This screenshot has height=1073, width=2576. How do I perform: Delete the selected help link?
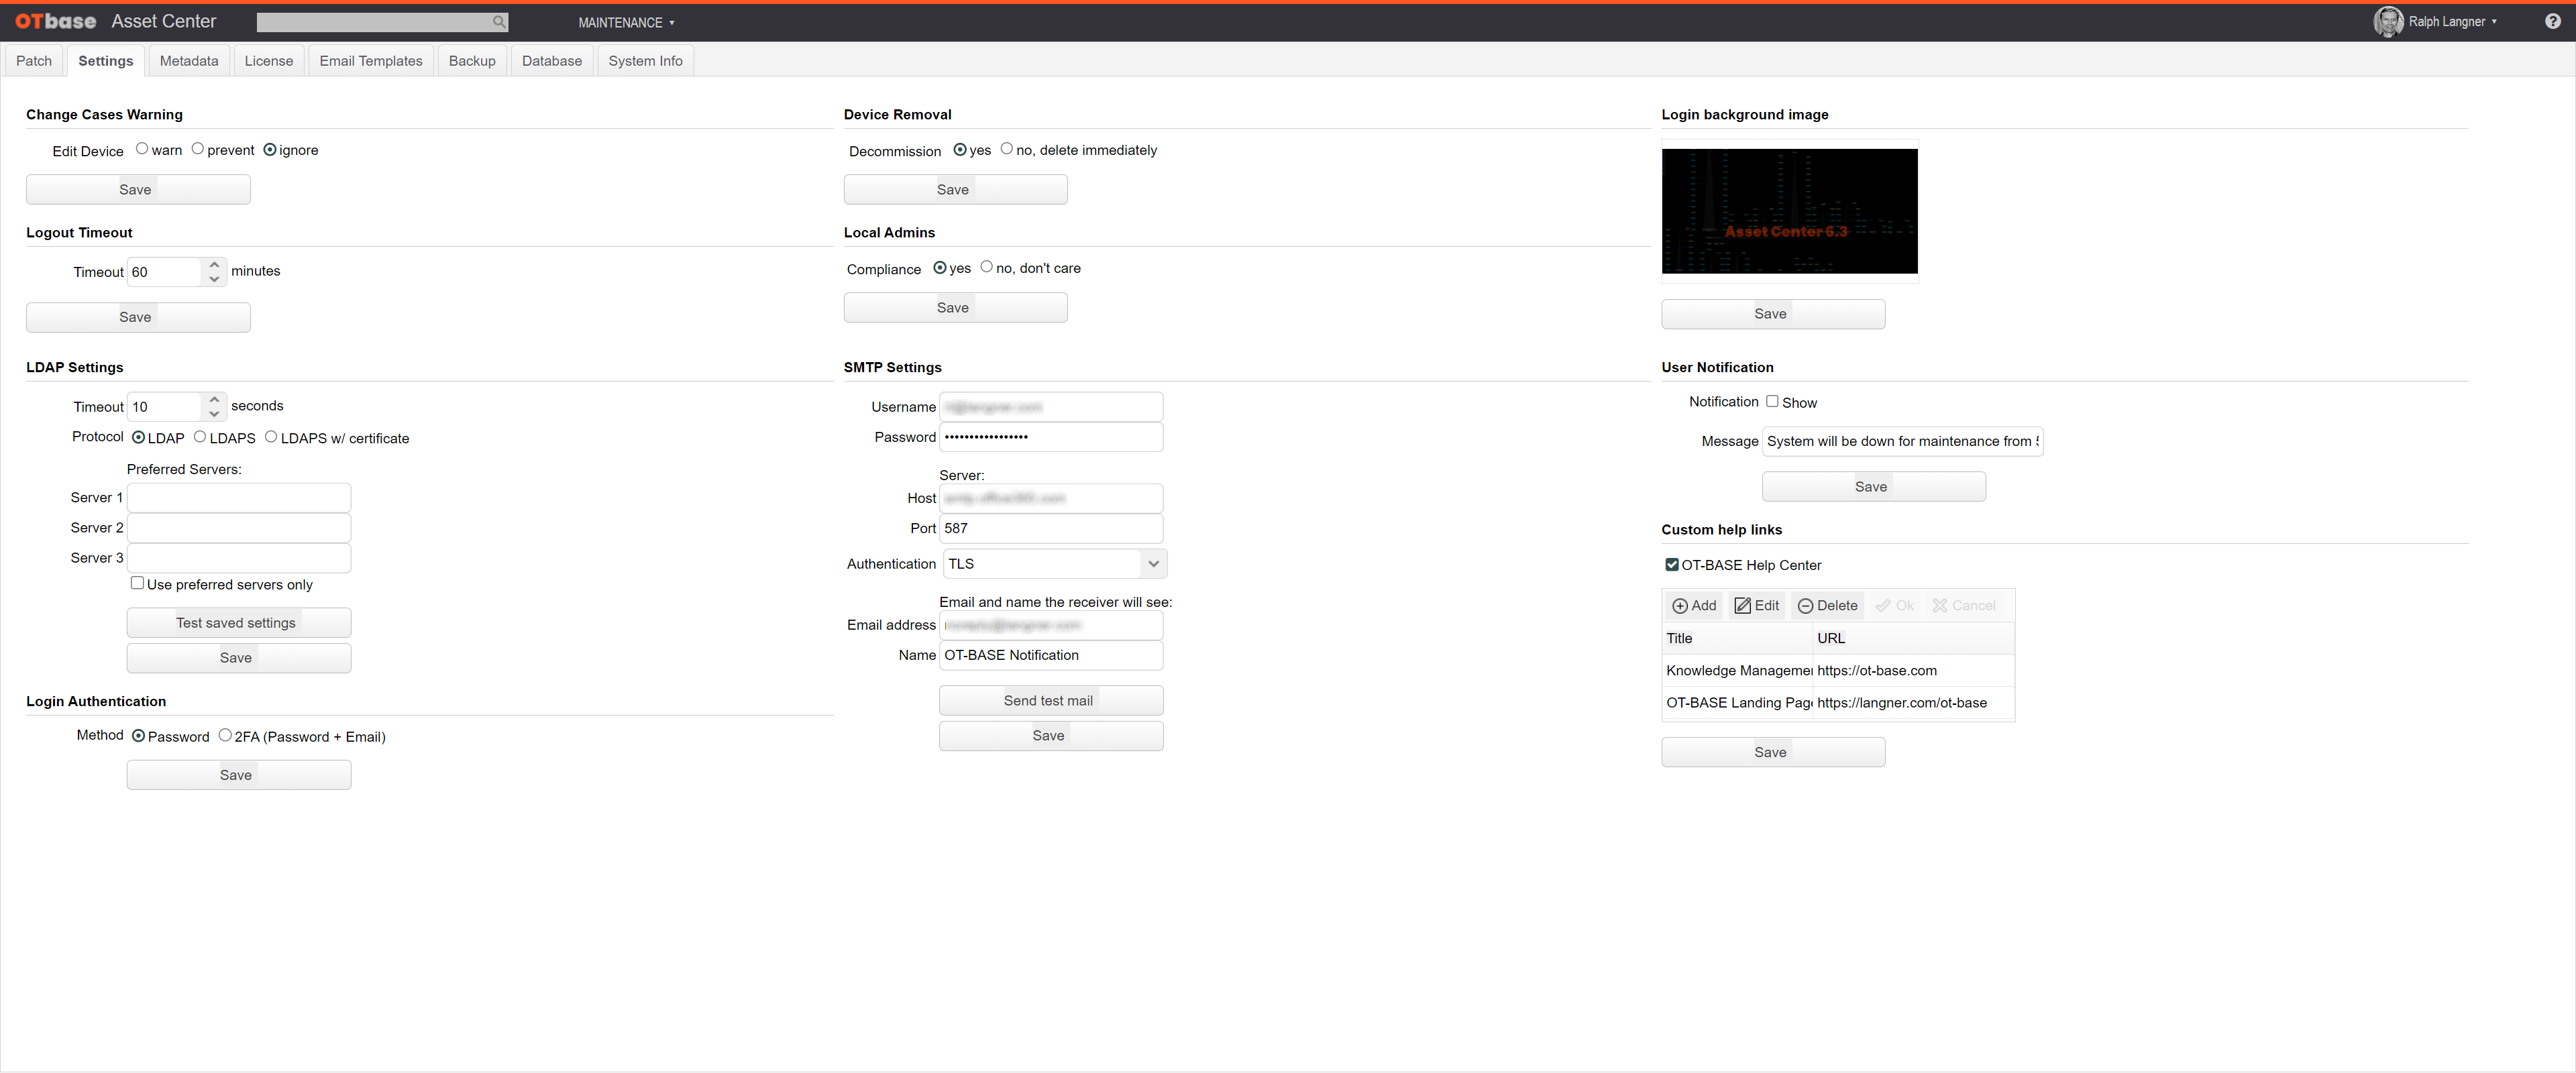click(1827, 605)
